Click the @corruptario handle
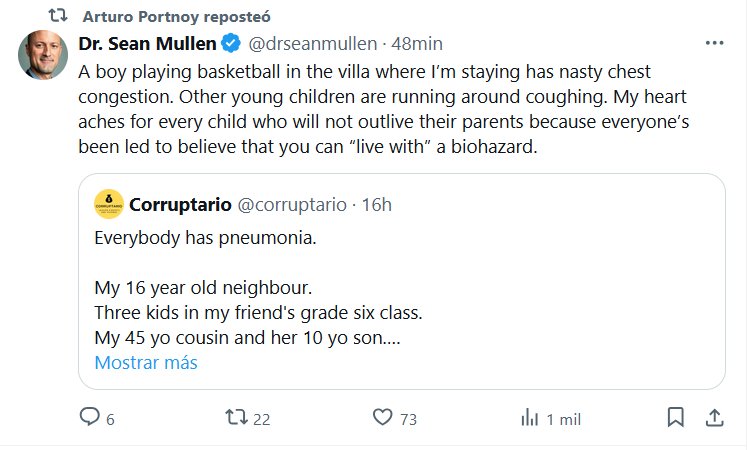748x450 pixels. pyautogui.click(x=290, y=205)
